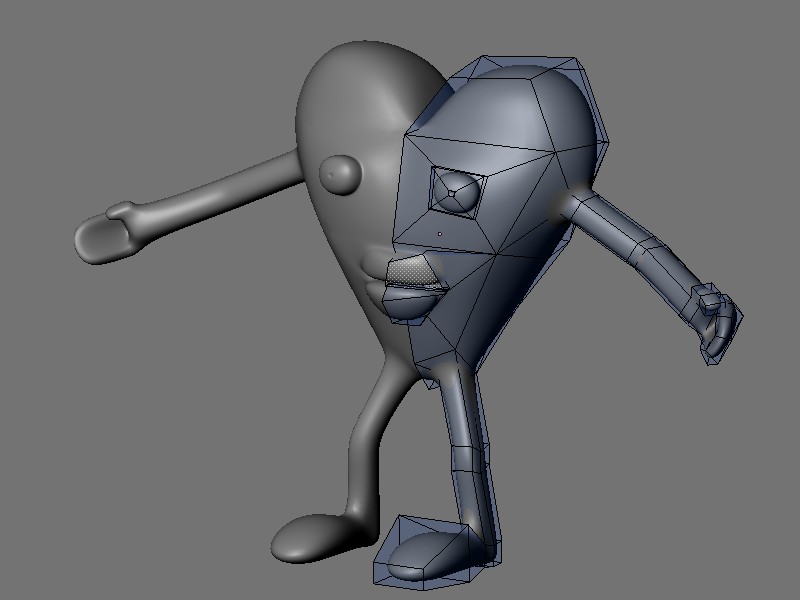The height and width of the screenshot is (600, 800).
Task: Select the center vertex of the caged eye
Action: pyautogui.click(x=452, y=194)
